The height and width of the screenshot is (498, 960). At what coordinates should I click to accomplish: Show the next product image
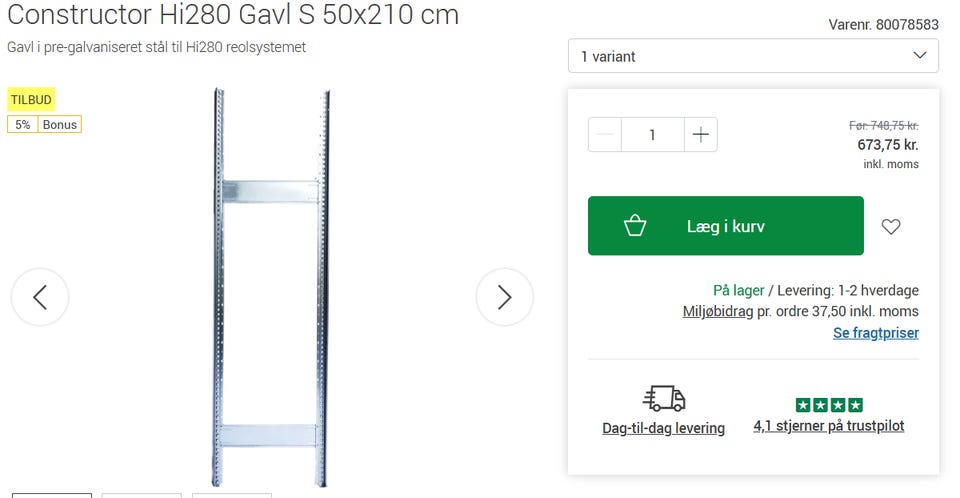click(x=504, y=297)
